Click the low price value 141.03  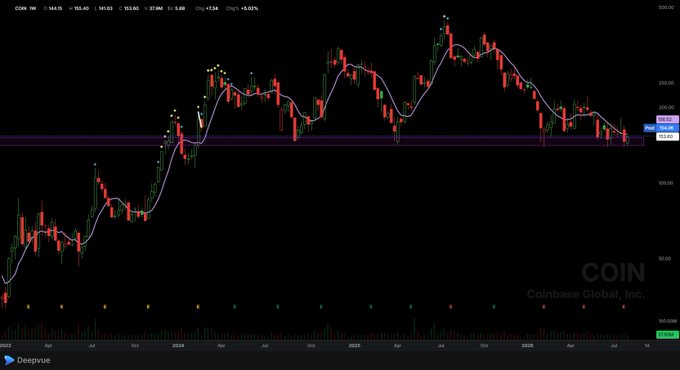(x=106, y=8)
